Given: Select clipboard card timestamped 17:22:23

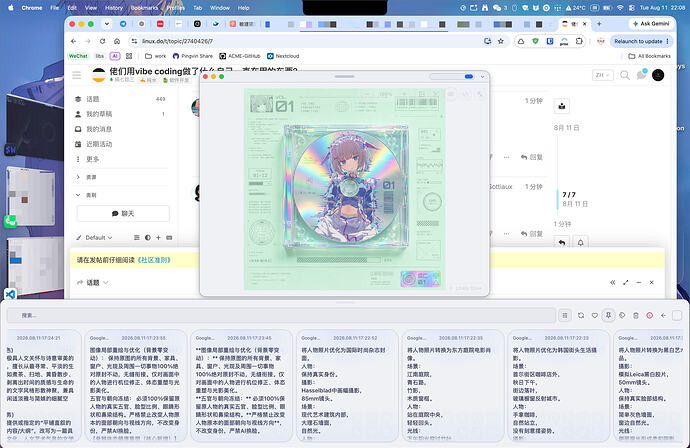Looking at the screenshot, I should [x=558, y=386].
